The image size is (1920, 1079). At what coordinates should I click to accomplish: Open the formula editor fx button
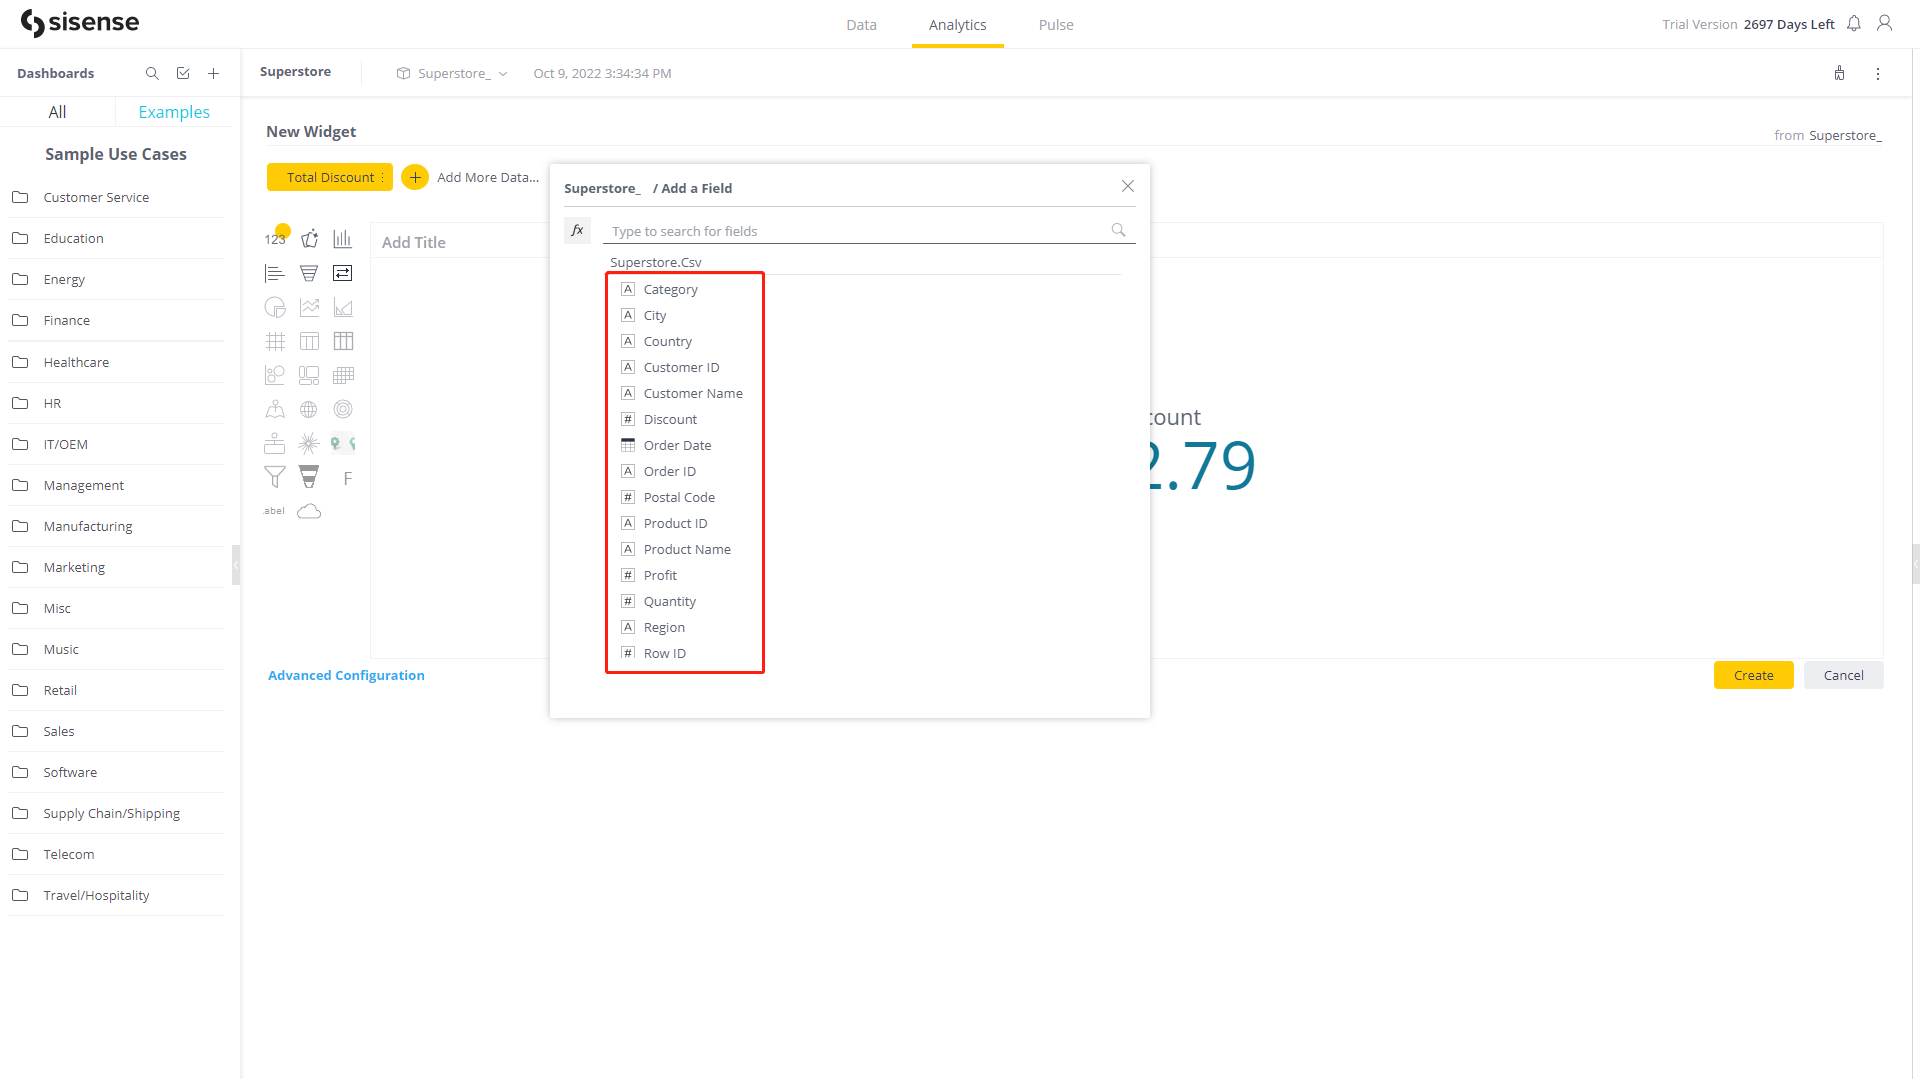(x=577, y=230)
